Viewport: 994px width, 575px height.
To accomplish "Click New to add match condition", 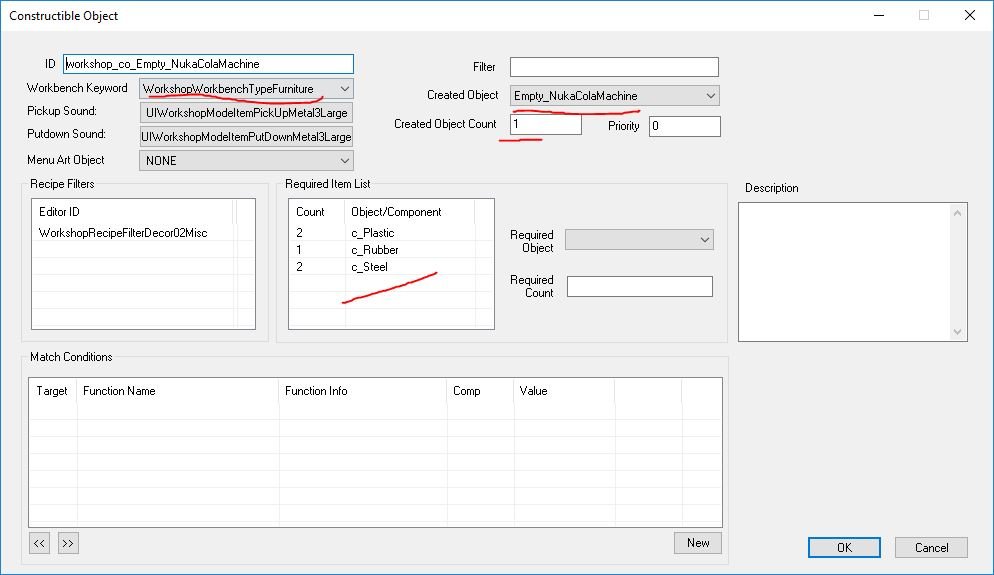I will (x=698, y=543).
